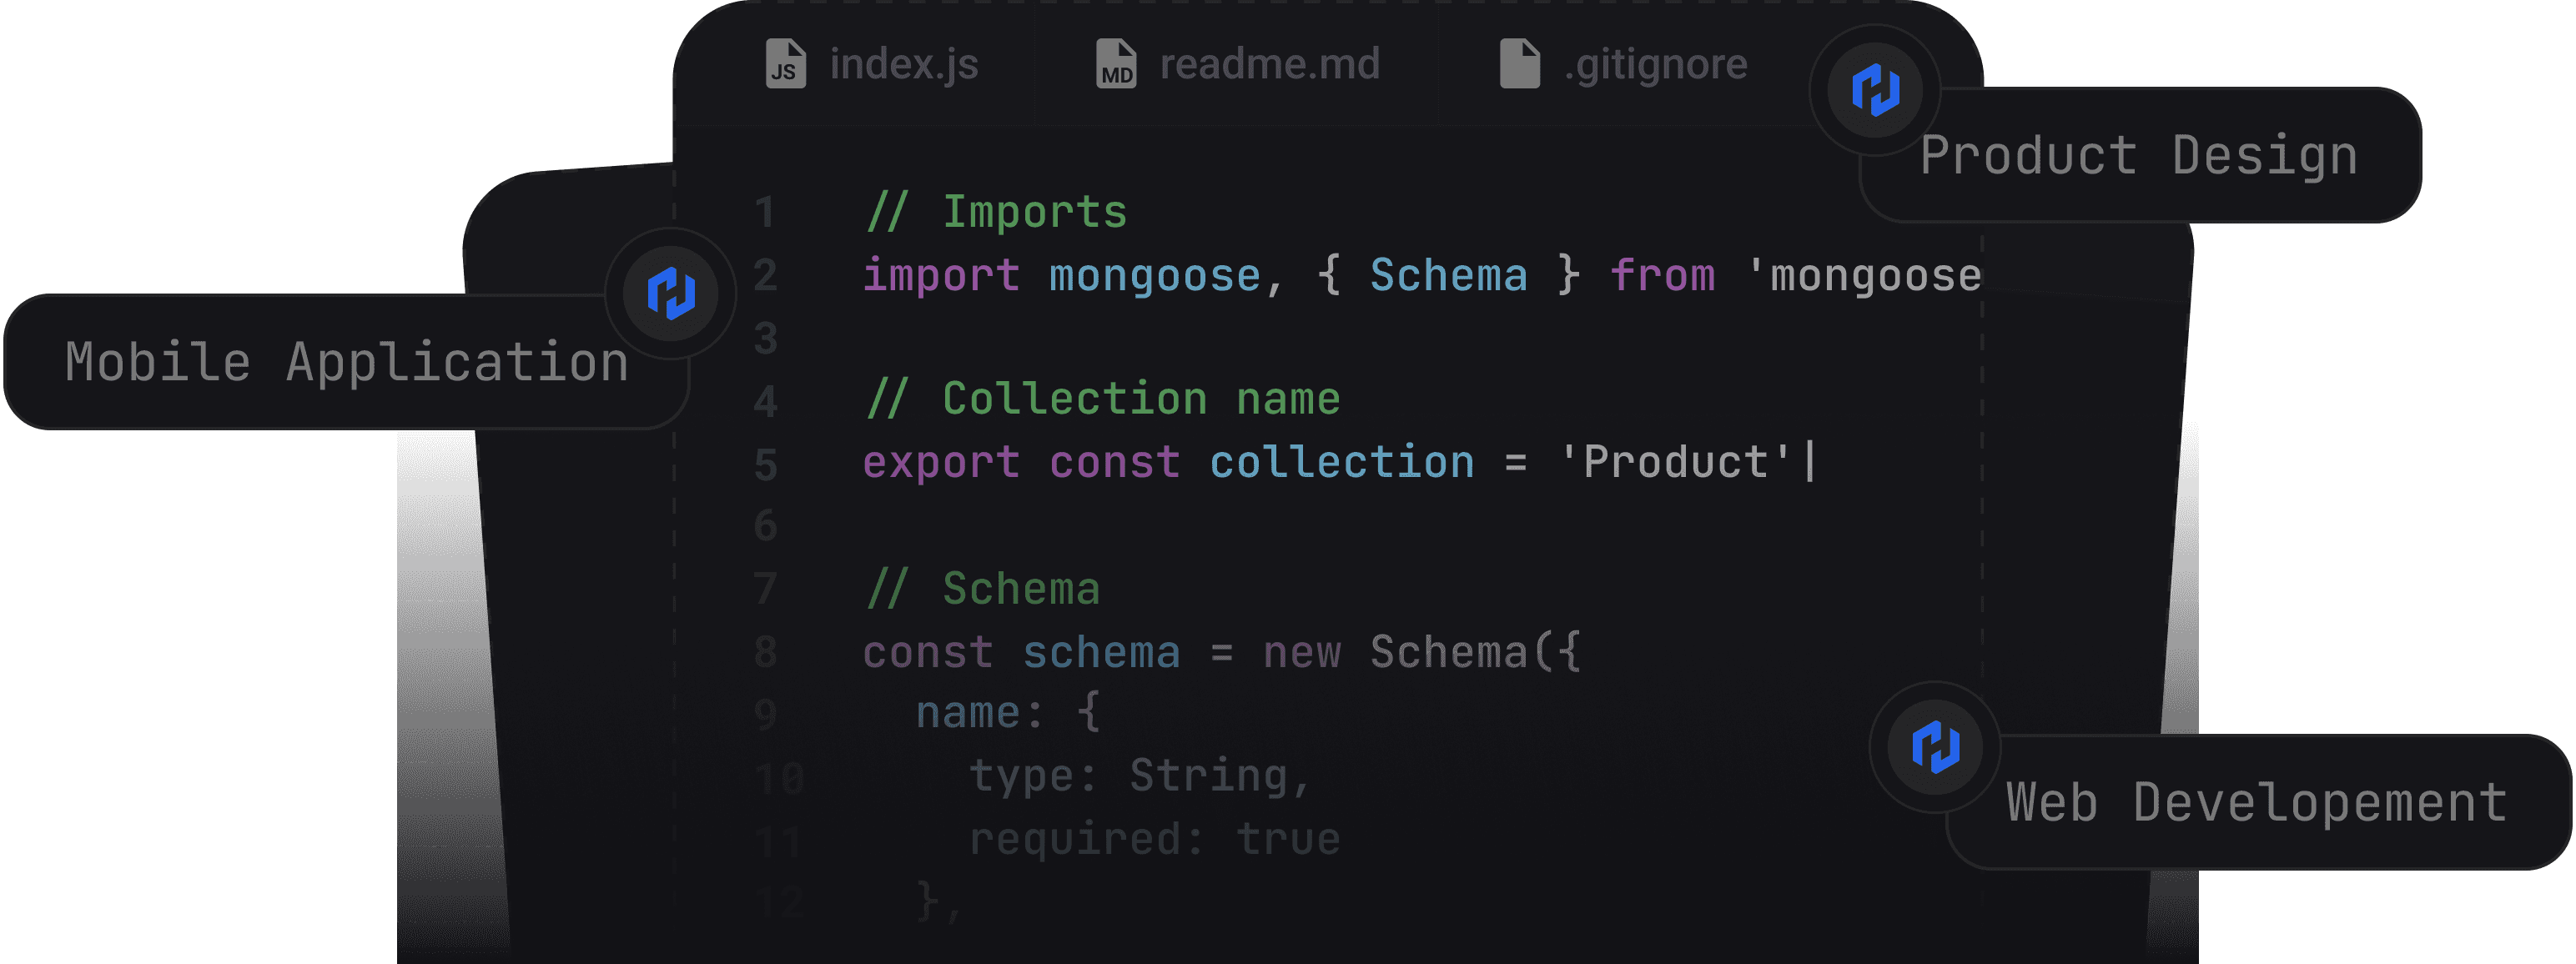This screenshot has width=2576, height=964.
Task: Click the MD file icon beside readme.md
Action: click(1116, 64)
